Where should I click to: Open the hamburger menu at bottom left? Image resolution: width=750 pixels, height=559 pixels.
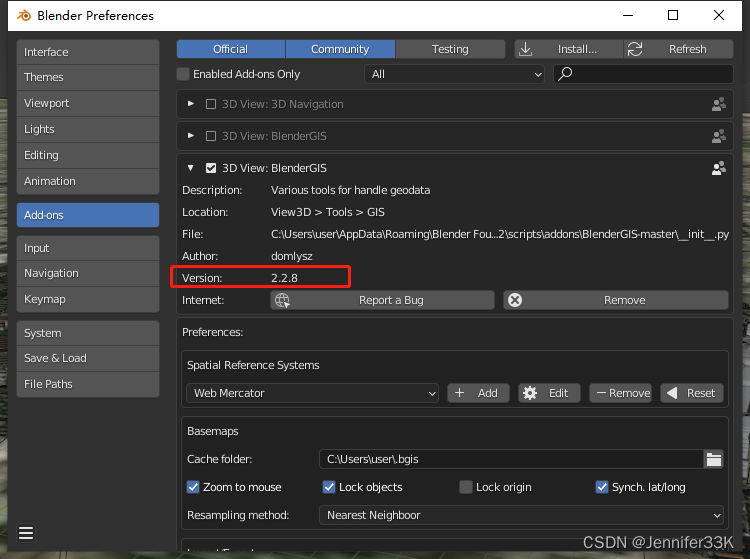pos(26,533)
